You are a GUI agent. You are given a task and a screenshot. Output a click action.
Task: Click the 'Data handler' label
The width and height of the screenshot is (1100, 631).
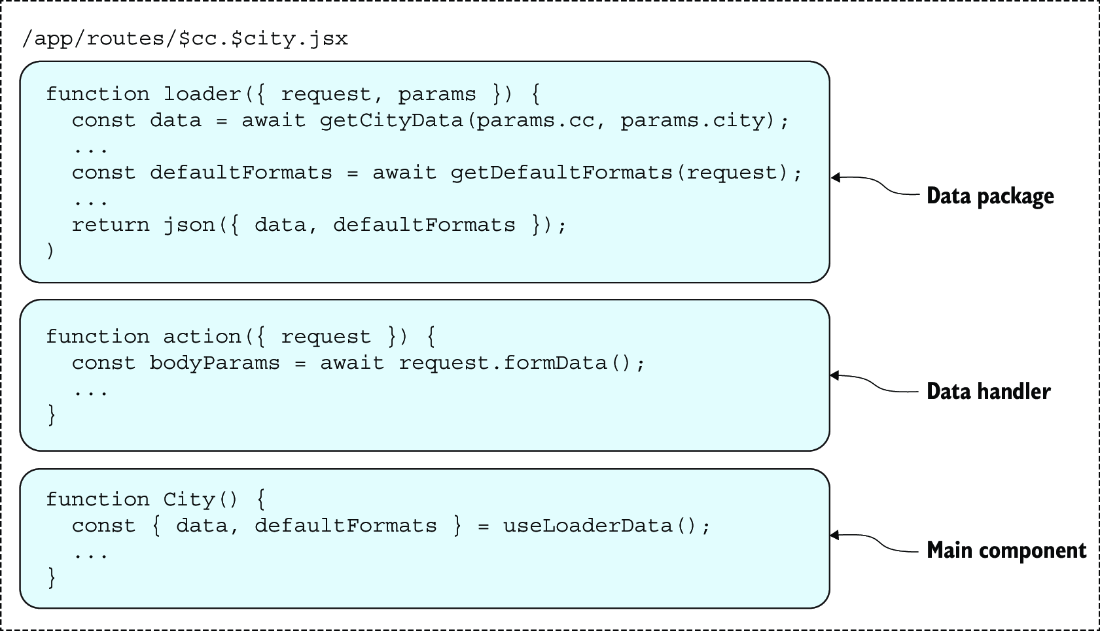[x=988, y=391]
